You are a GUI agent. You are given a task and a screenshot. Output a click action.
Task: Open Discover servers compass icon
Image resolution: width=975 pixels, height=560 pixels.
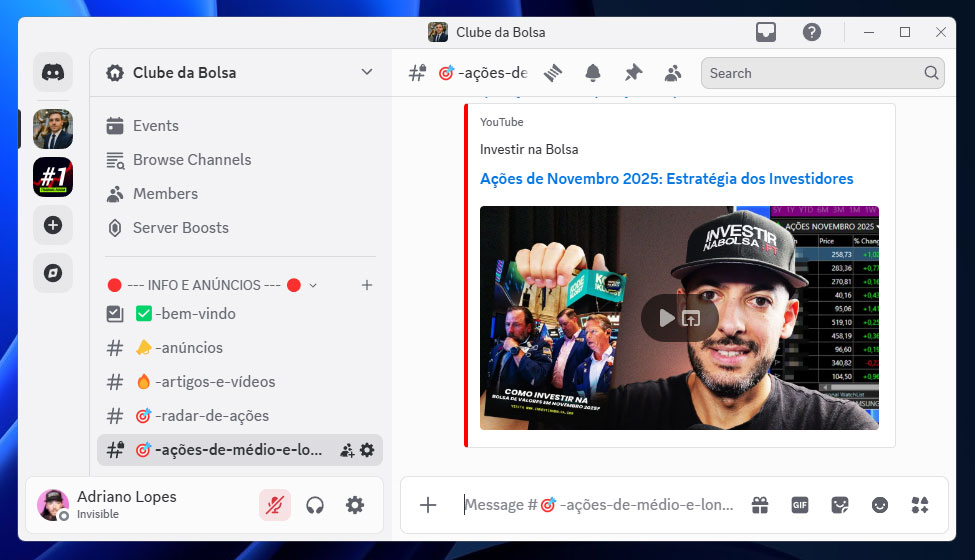point(53,273)
